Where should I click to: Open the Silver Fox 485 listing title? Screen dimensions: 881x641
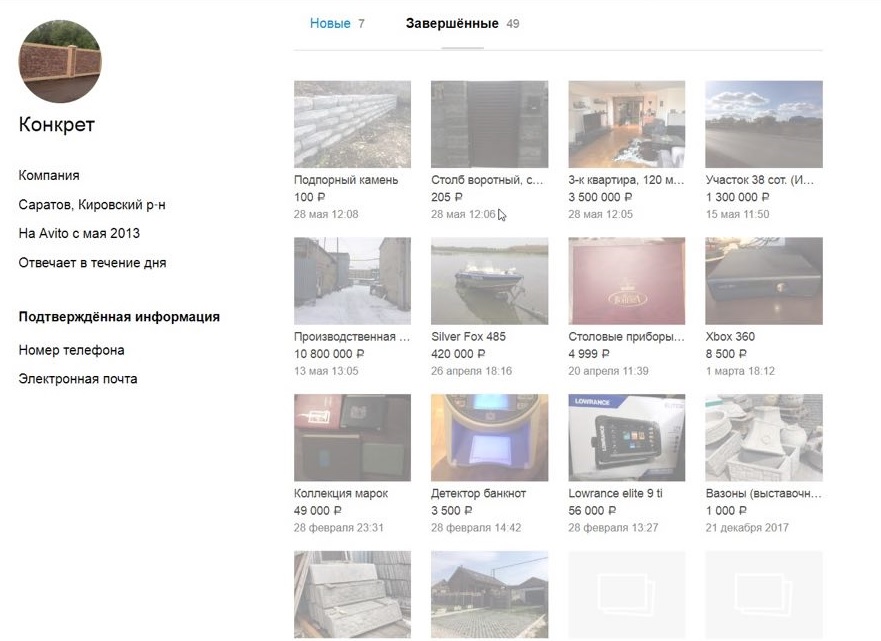pyautogui.click(x=469, y=337)
